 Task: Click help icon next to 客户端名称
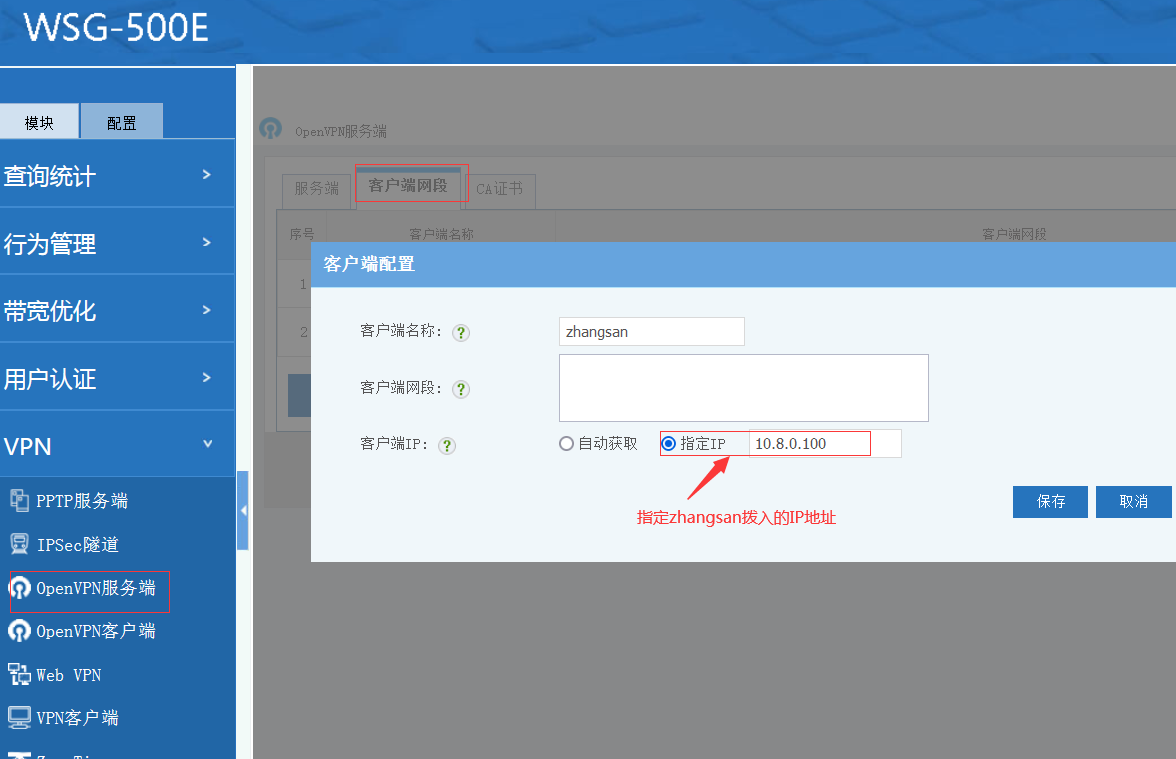click(461, 333)
